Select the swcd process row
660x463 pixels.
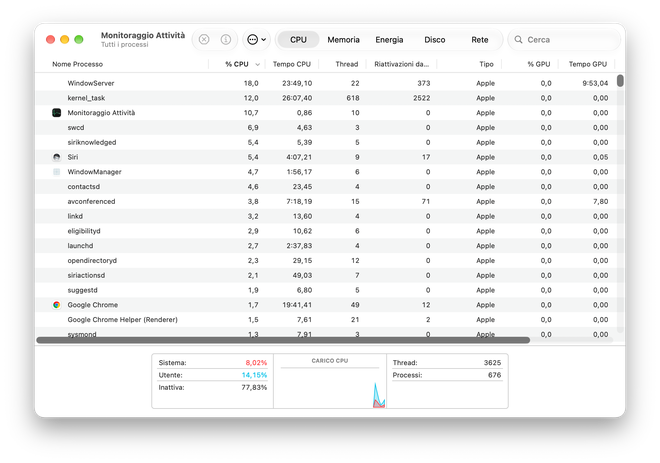tap(326, 128)
